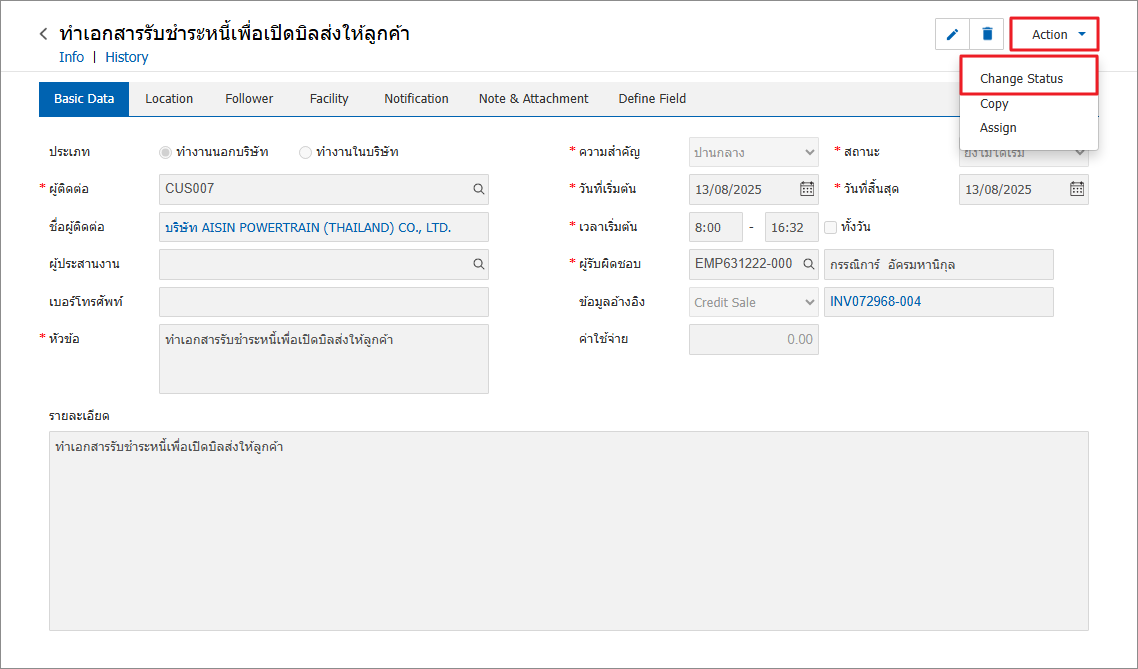Select the ทำงานนอกบริษัท radio button

point(165,152)
